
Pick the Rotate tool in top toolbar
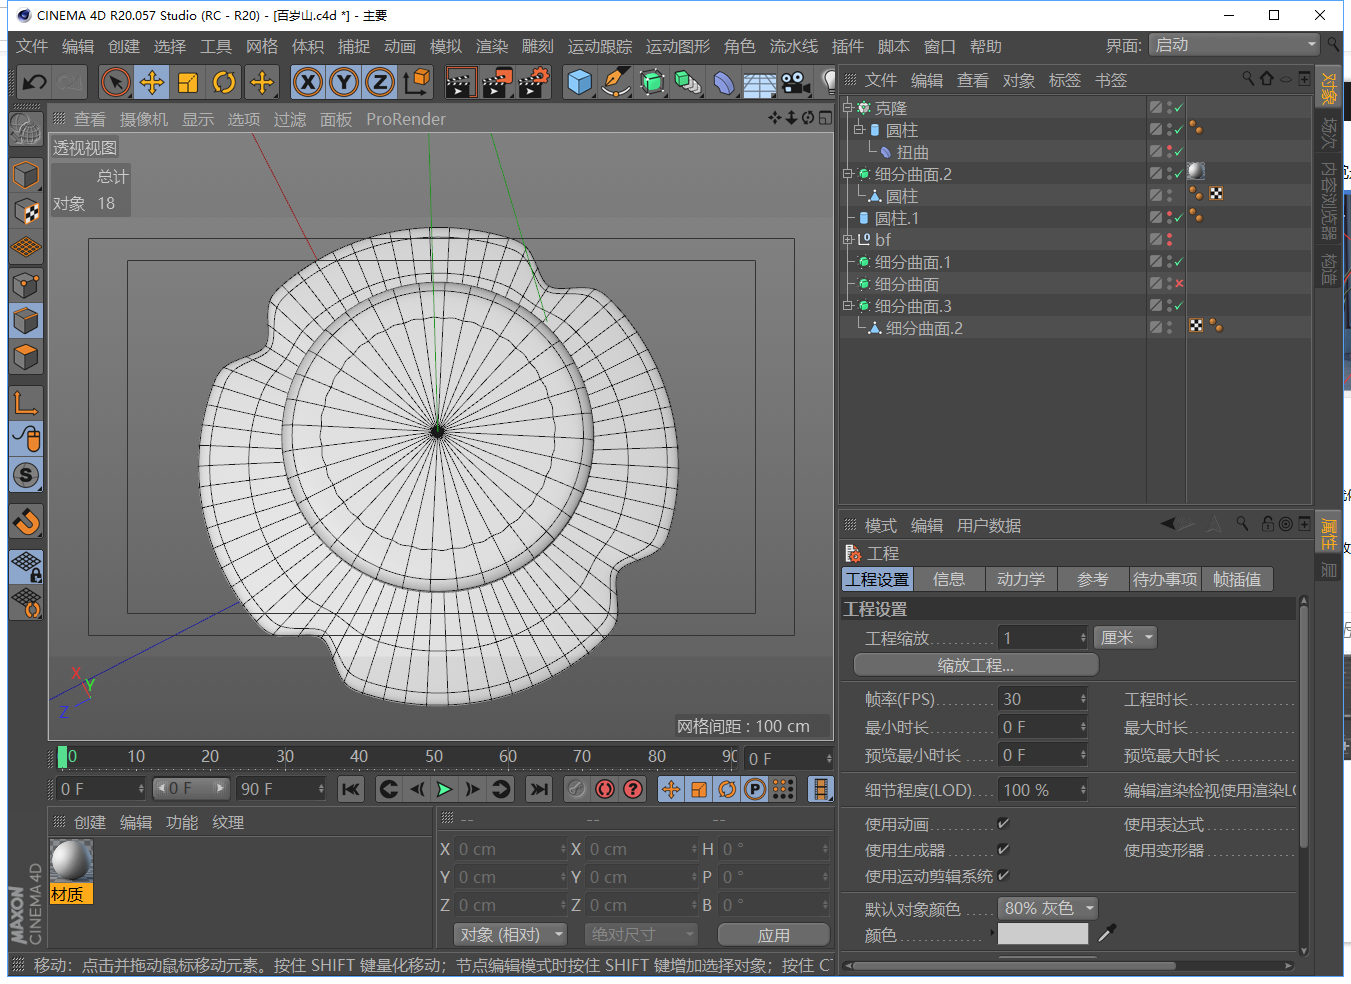pyautogui.click(x=224, y=82)
